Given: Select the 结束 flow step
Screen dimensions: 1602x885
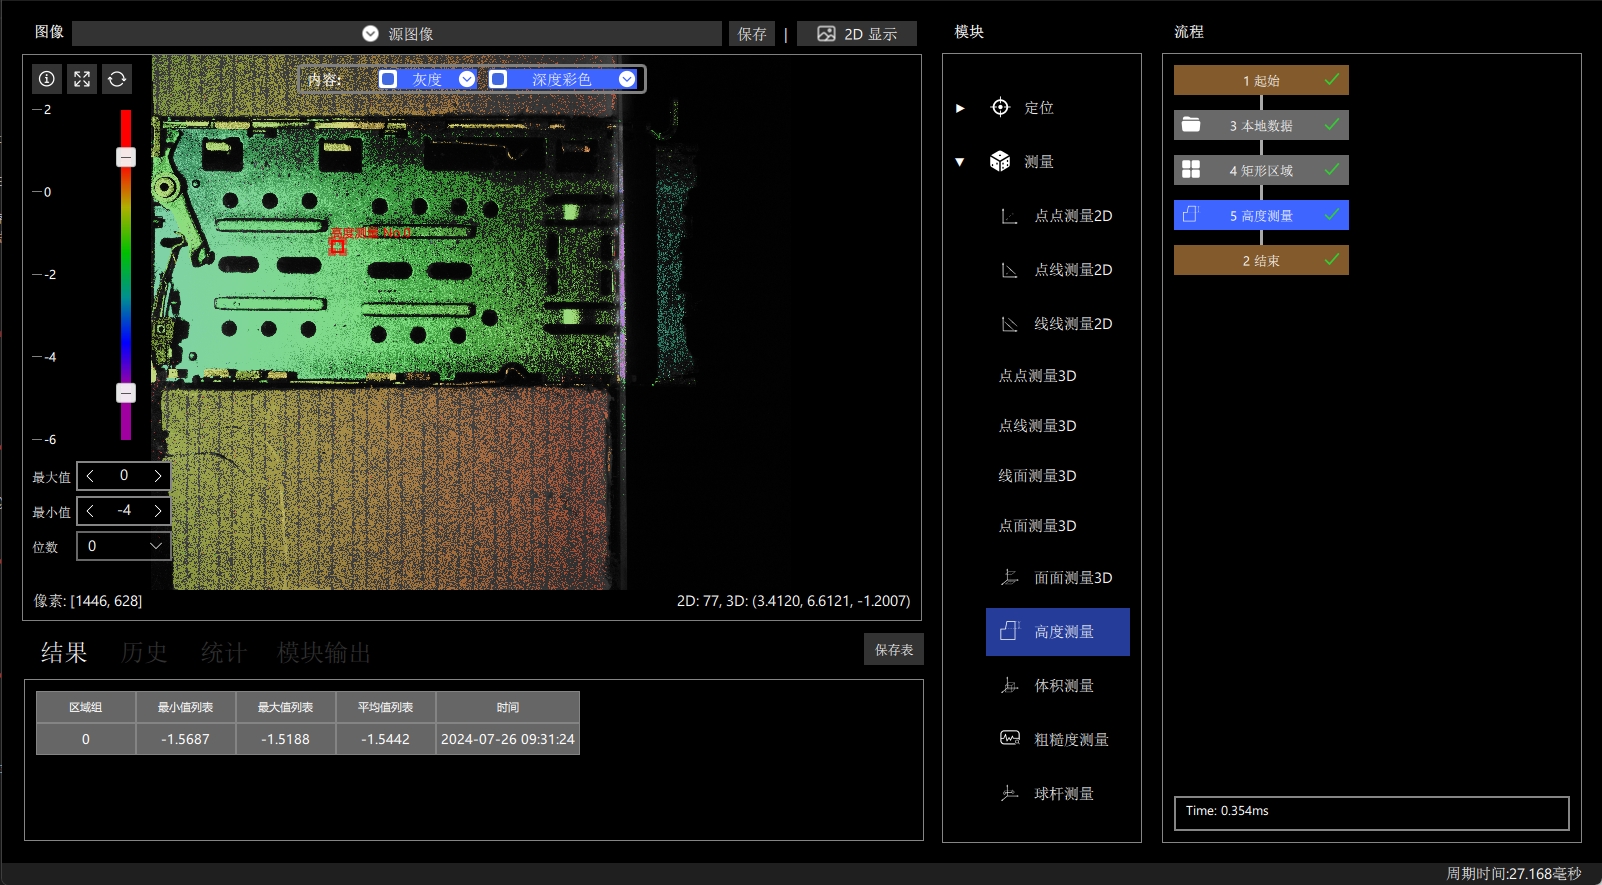Looking at the screenshot, I should pyautogui.click(x=1261, y=260).
